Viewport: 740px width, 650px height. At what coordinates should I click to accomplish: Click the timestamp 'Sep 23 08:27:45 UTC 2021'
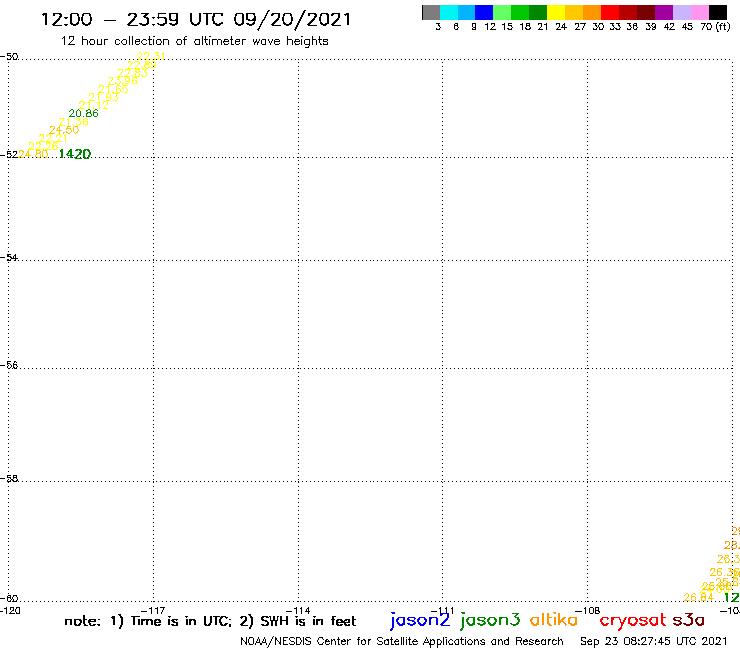click(x=654, y=641)
